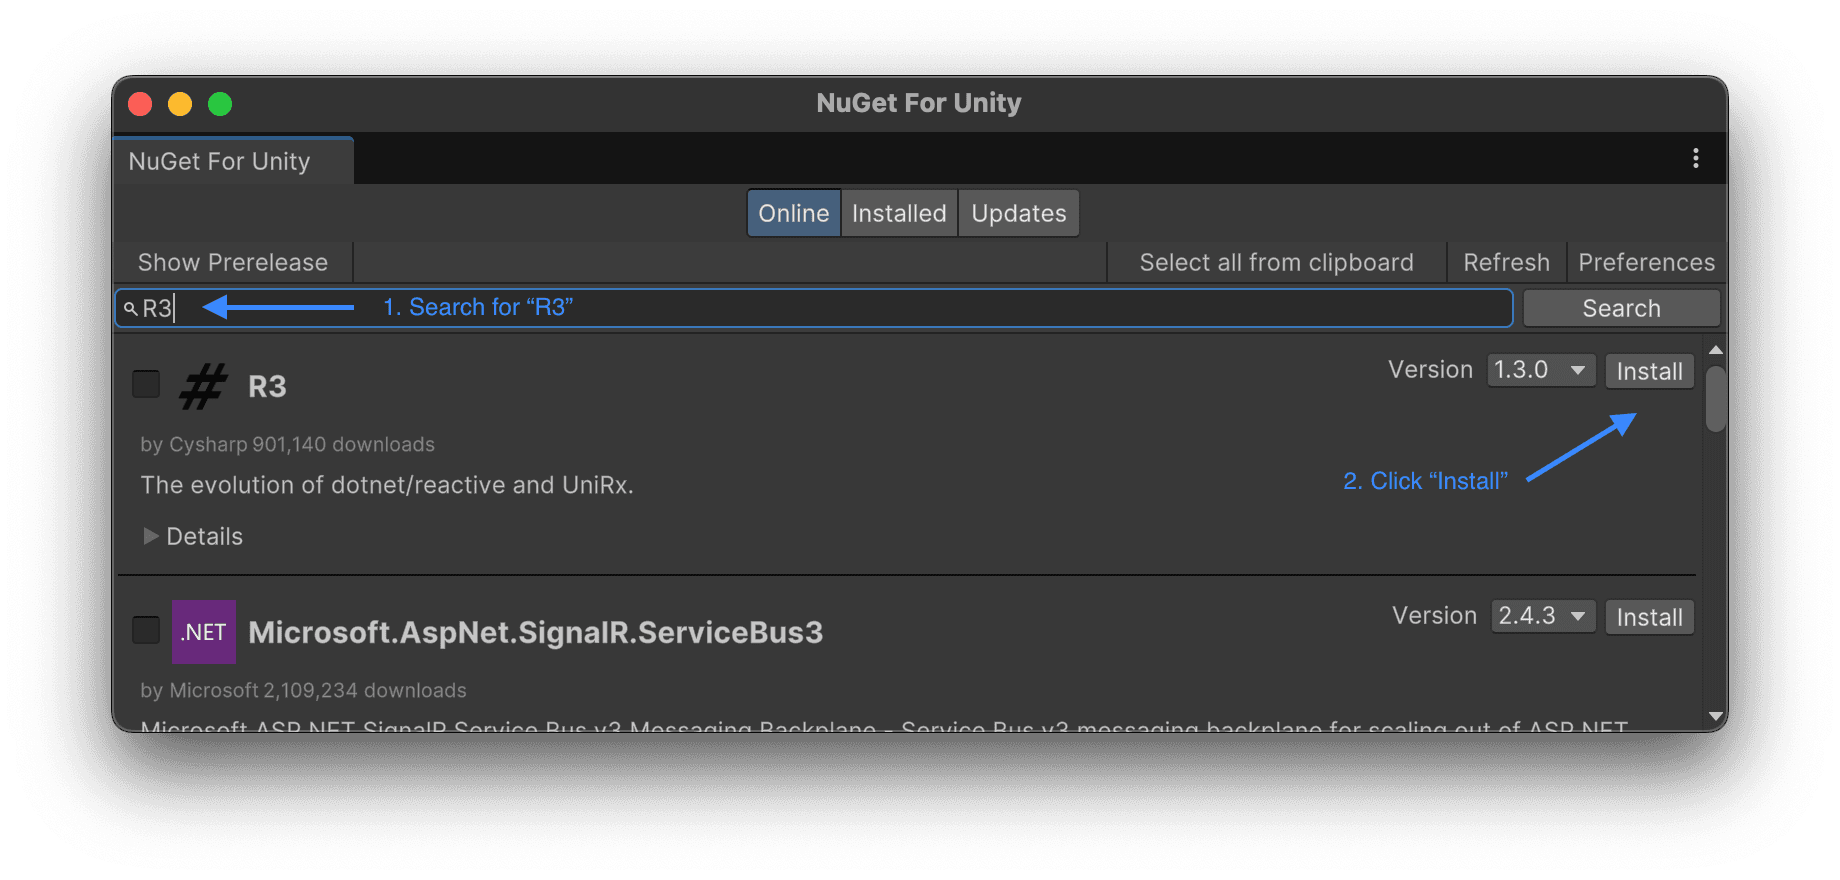Check the Microsoft.AspNet.SignalR.ServiceBus3 checkbox
Viewport: 1840px width, 880px height.
tap(145, 629)
